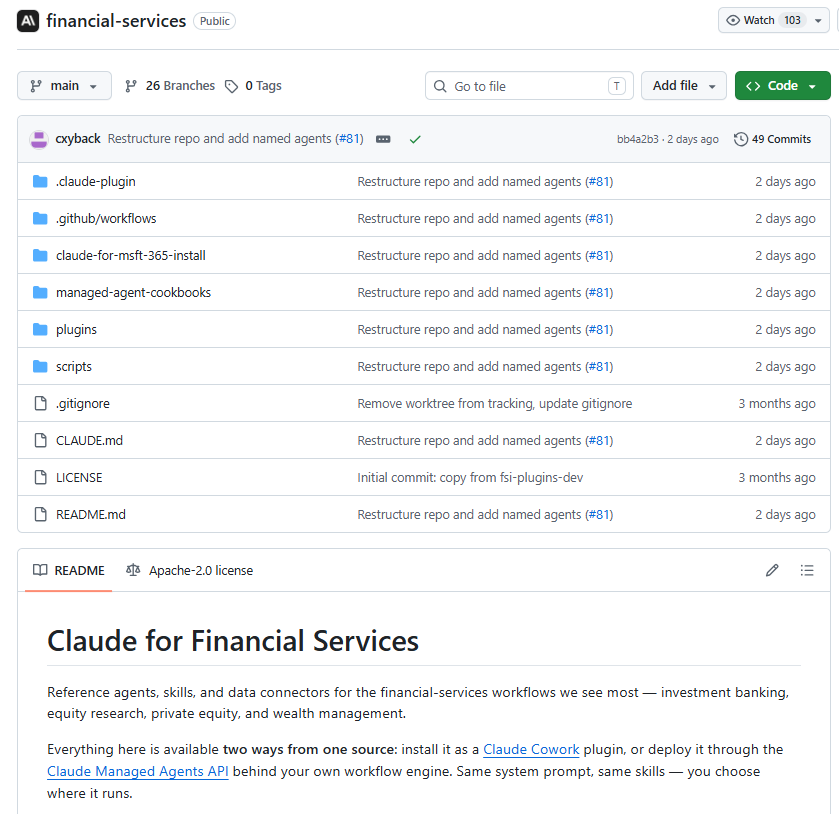Click '3 months ago' in LICENSE row

point(776,477)
